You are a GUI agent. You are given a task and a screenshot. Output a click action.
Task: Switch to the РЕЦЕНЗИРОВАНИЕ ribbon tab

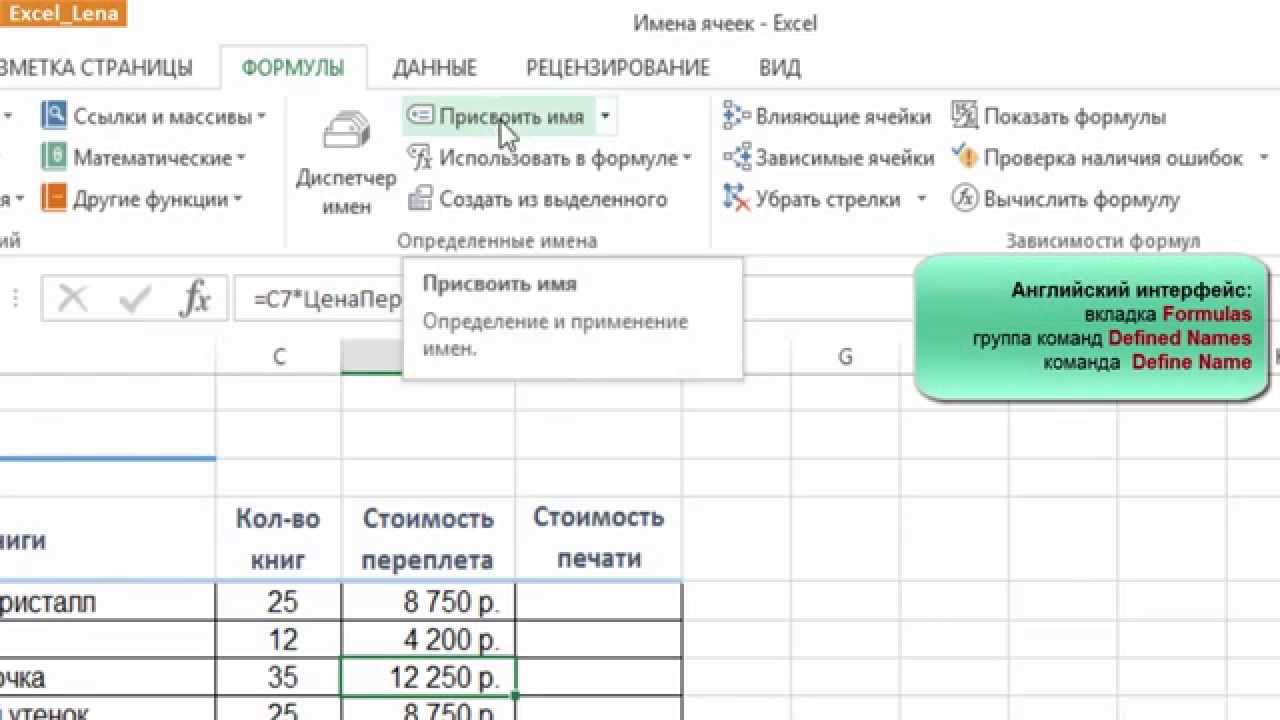click(618, 68)
